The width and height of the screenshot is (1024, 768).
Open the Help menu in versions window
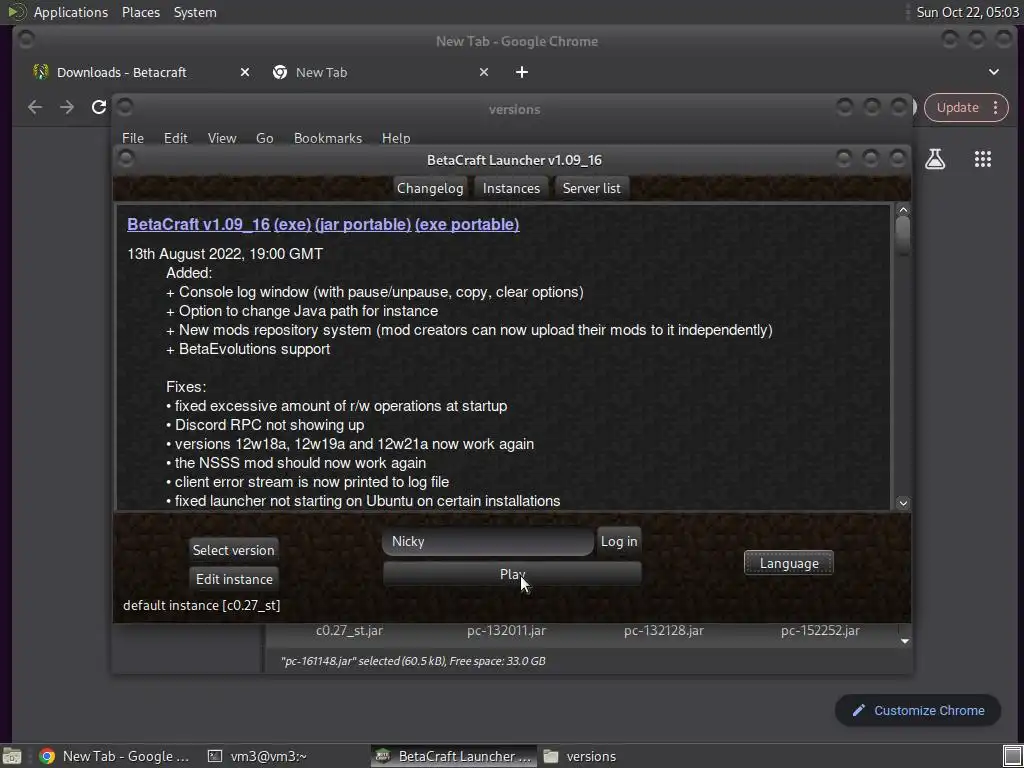[x=396, y=138]
